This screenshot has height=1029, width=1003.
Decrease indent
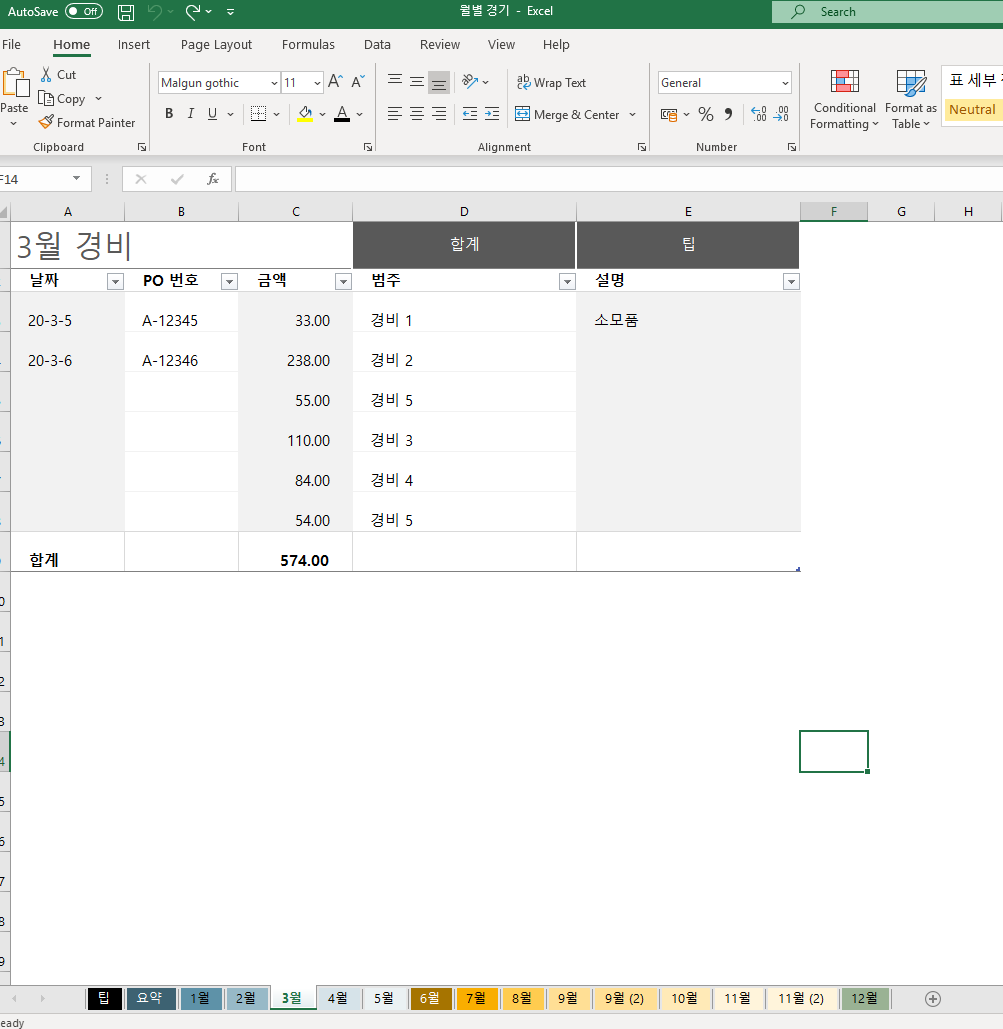pyautogui.click(x=470, y=114)
